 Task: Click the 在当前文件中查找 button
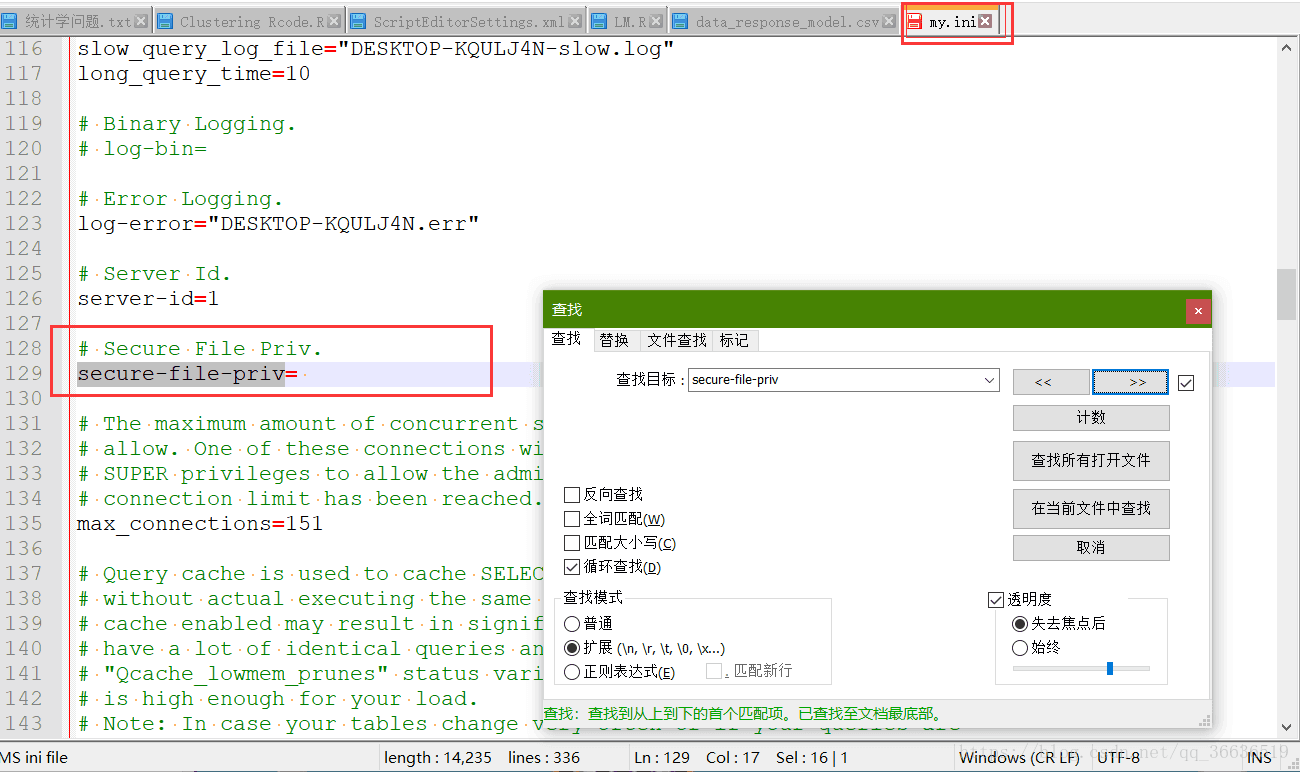pos(1091,508)
